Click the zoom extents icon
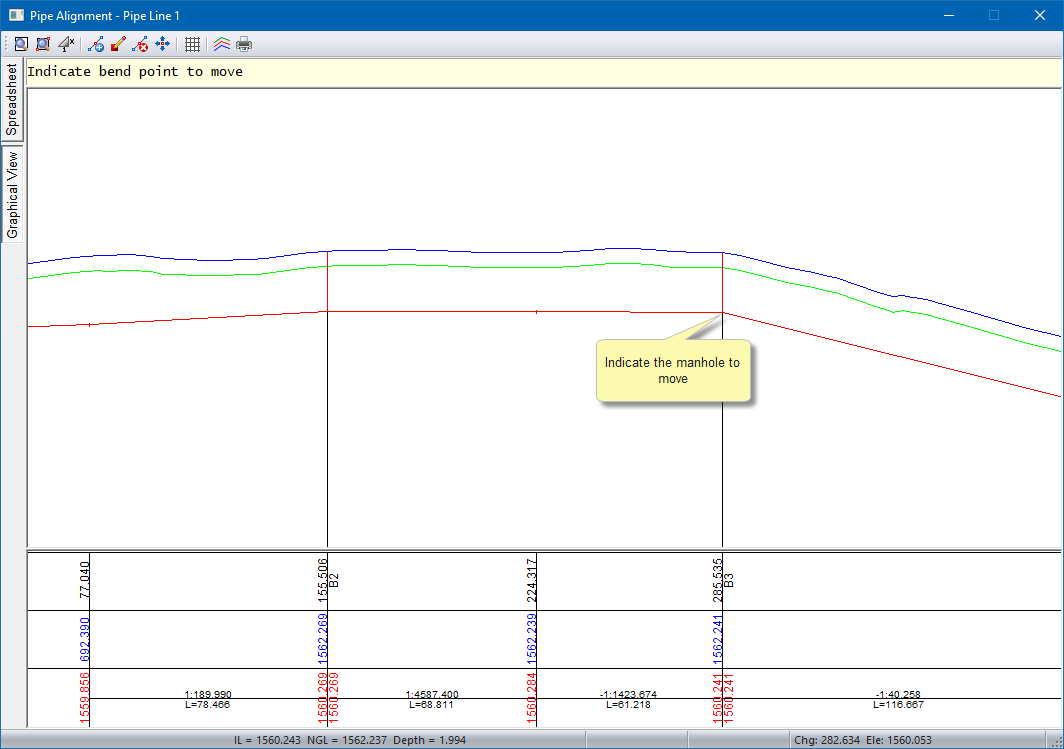This screenshot has width=1064, height=749. 43,44
